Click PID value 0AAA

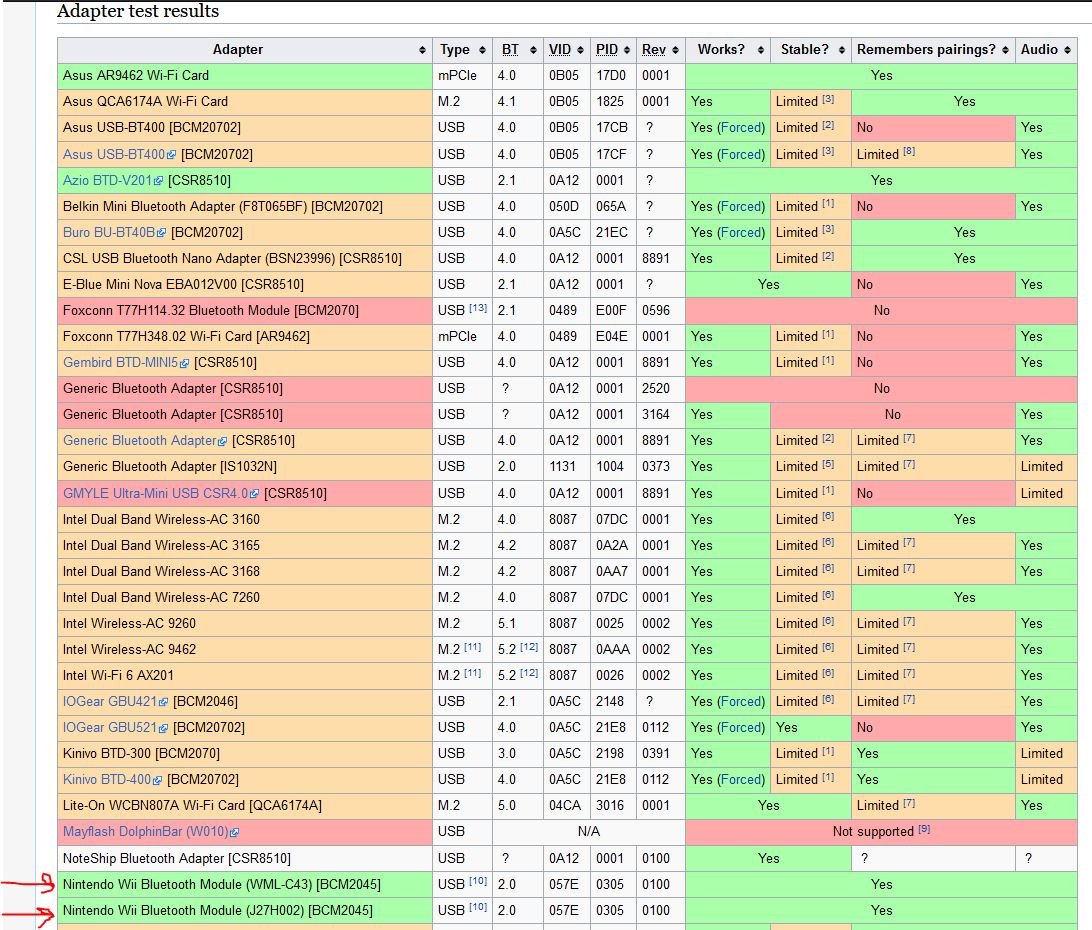(x=612, y=649)
